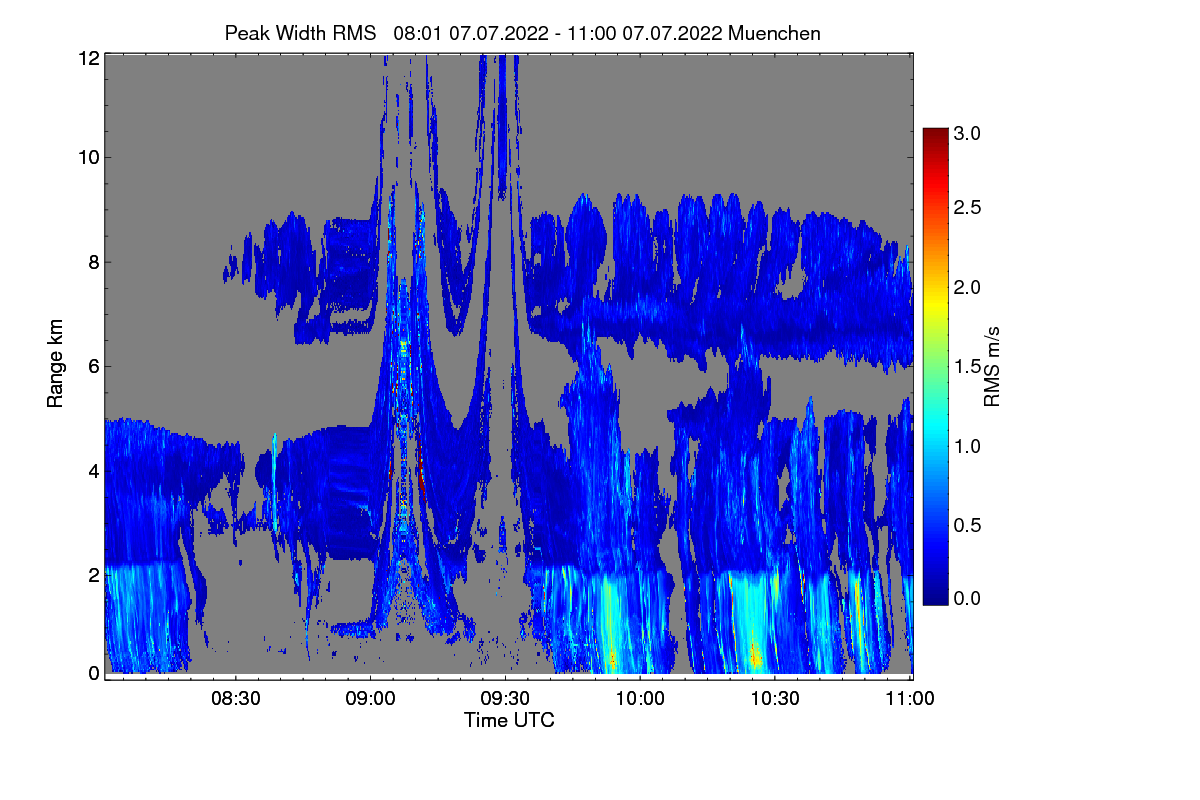Click the range tick label 4
This screenshot has width=1200, height=800.
[x=94, y=470]
